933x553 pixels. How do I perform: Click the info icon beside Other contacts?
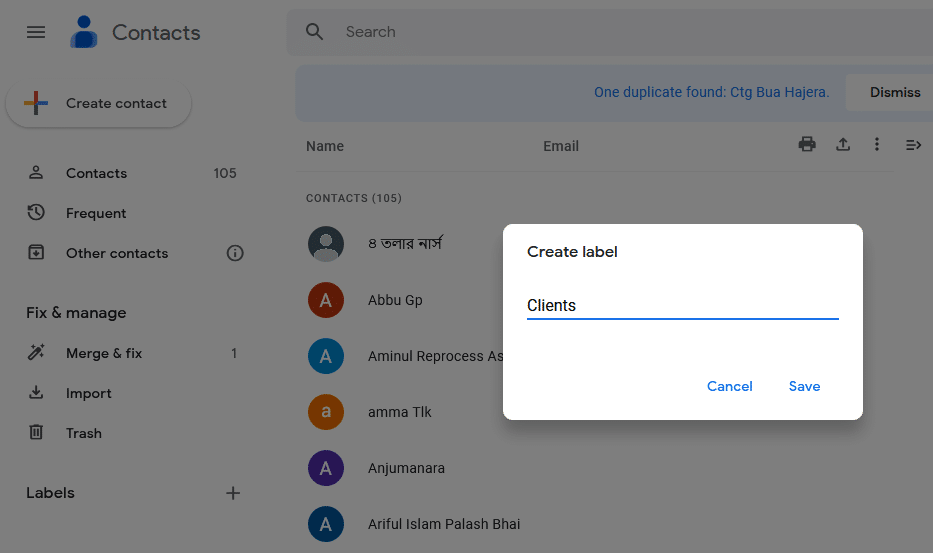(x=235, y=253)
